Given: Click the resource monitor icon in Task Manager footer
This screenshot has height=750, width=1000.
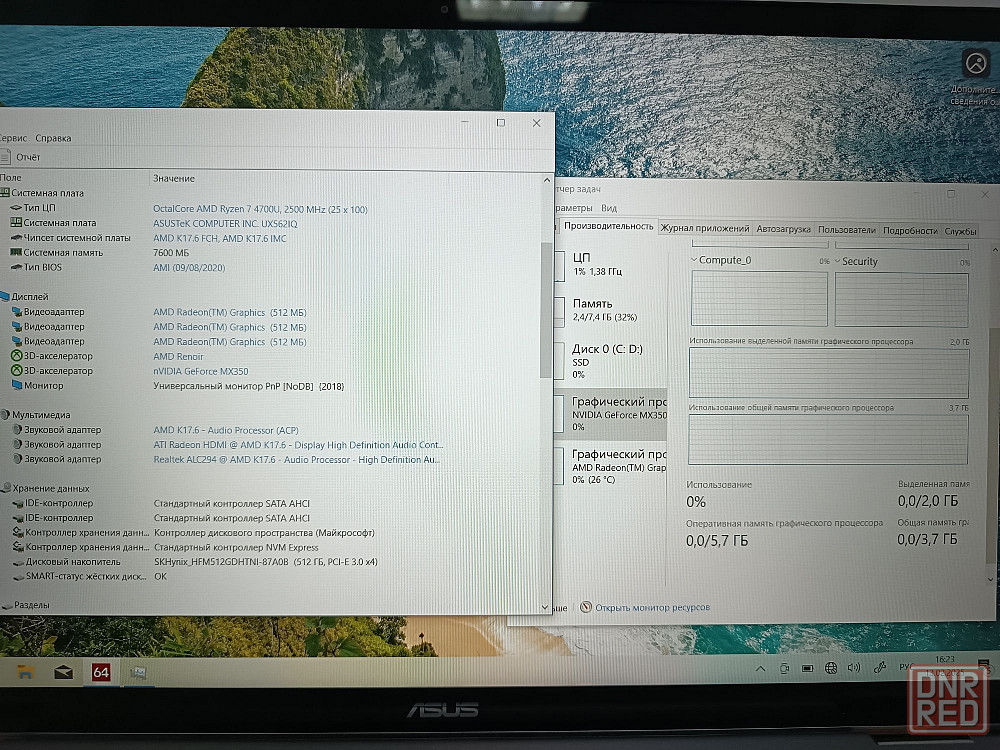Looking at the screenshot, I should coord(585,607).
